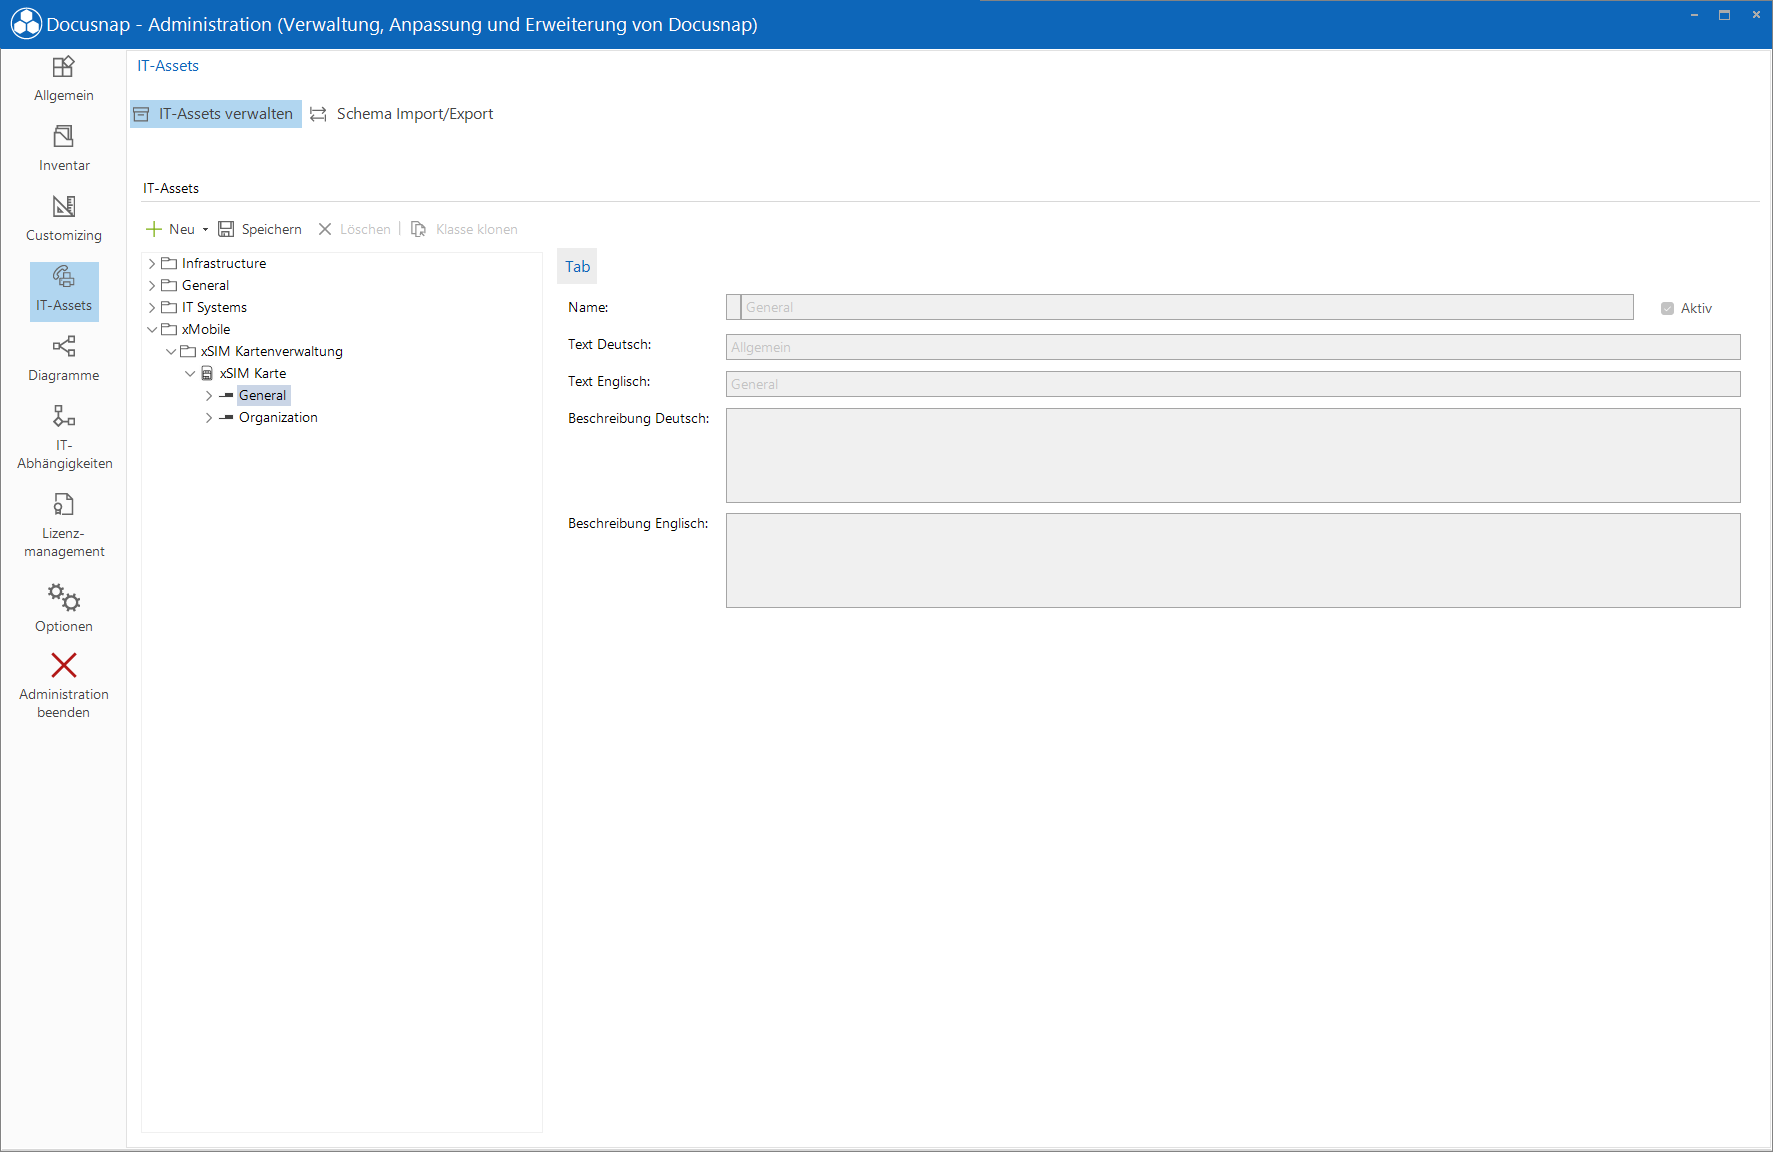1773x1152 pixels.
Task: Click the green plus Neu icon
Action: (x=154, y=229)
